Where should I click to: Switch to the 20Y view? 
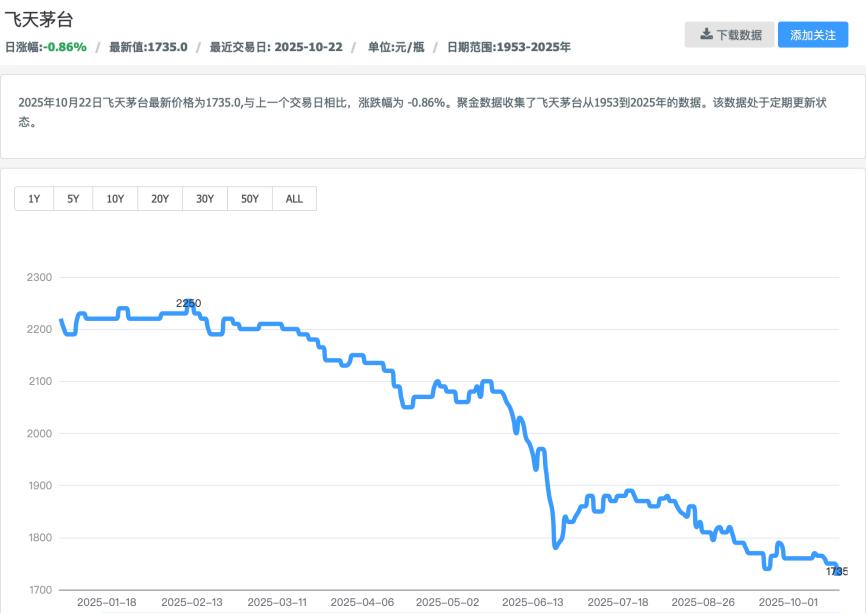160,198
